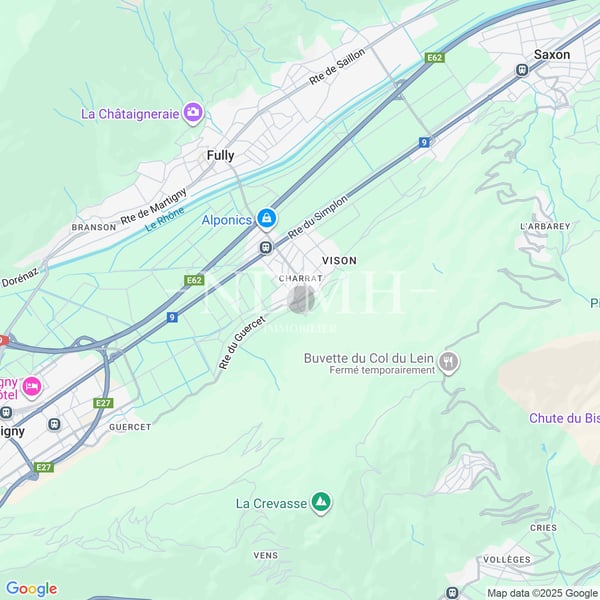Select the Alponics shopping bag marker
Viewport: 600px width, 600px height.
click(267, 219)
